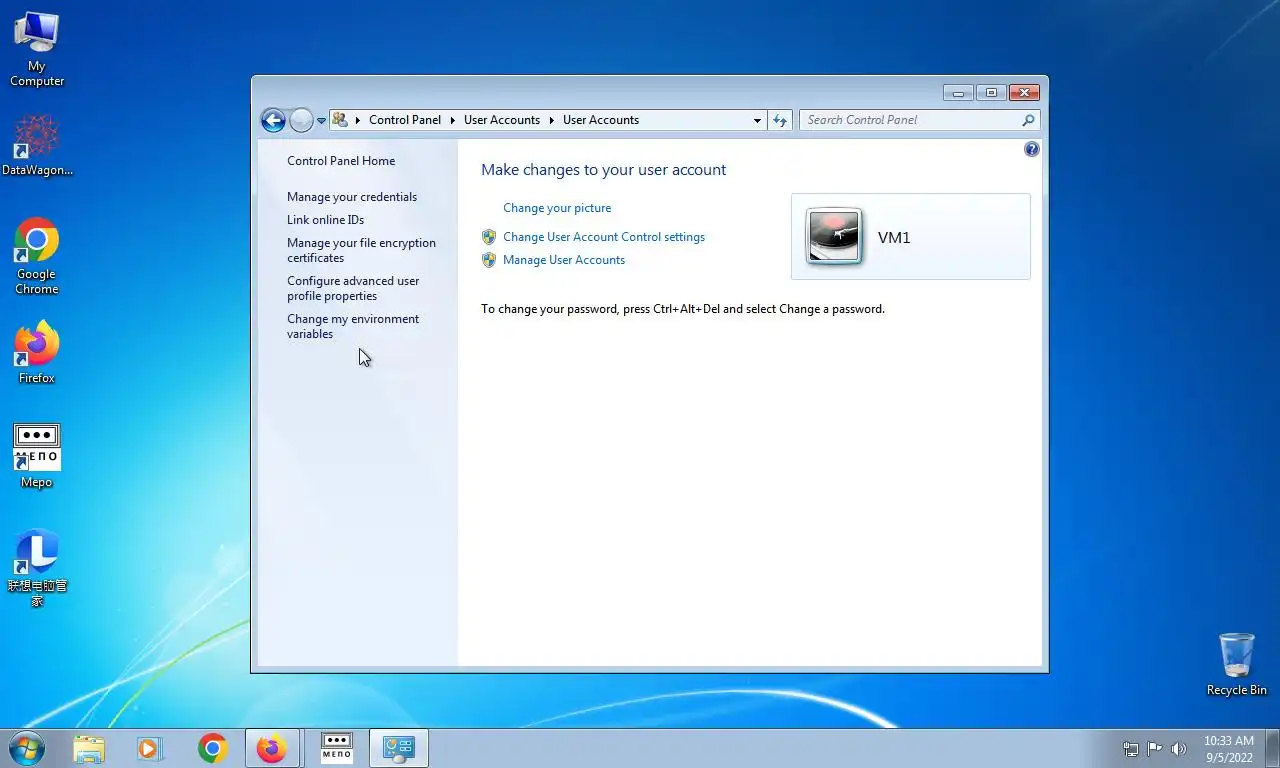Viewport: 1280px width, 768px height.
Task: Open the Lenovo 联想电脑管家 desktop shortcut
Action: [x=37, y=568]
